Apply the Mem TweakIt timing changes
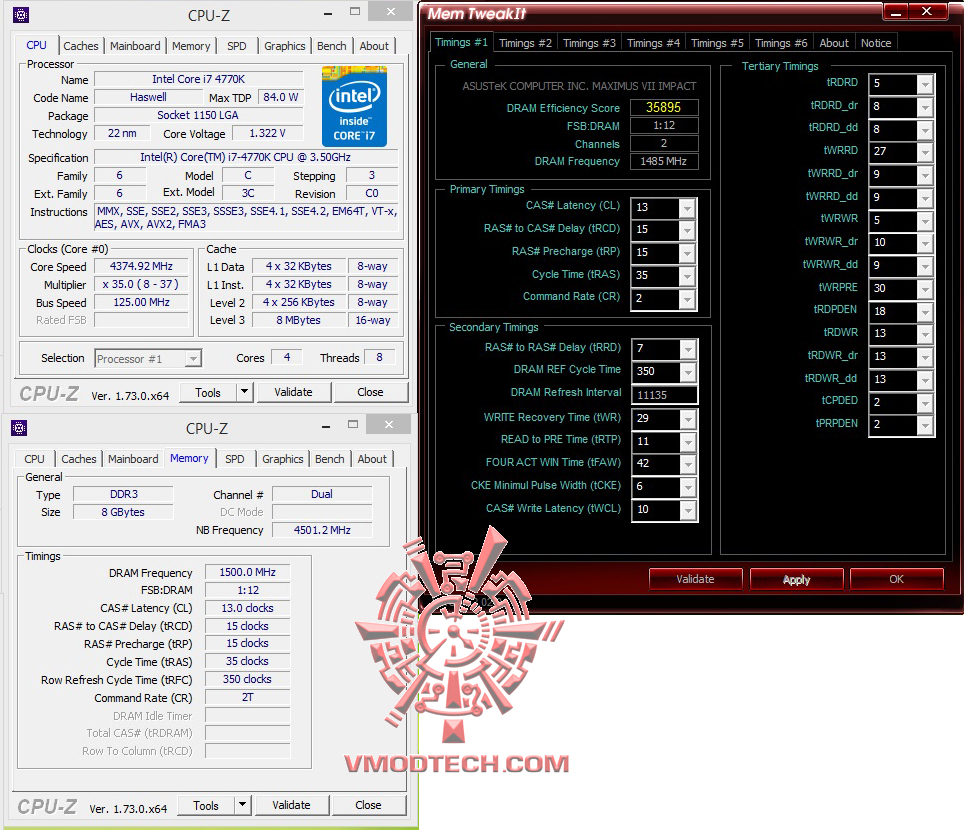 coord(796,579)
